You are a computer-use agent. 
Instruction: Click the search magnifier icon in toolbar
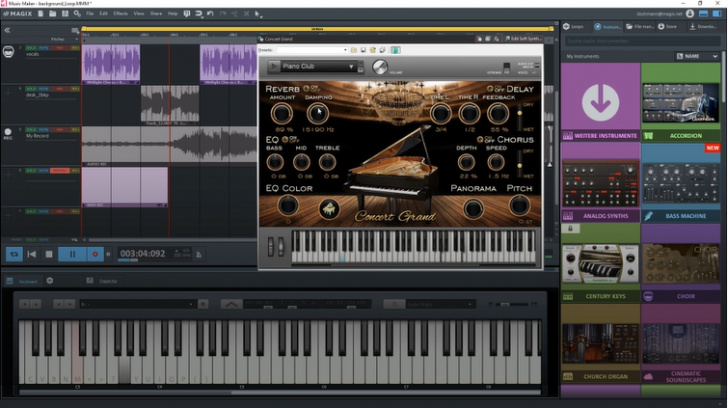pos(77,14)
